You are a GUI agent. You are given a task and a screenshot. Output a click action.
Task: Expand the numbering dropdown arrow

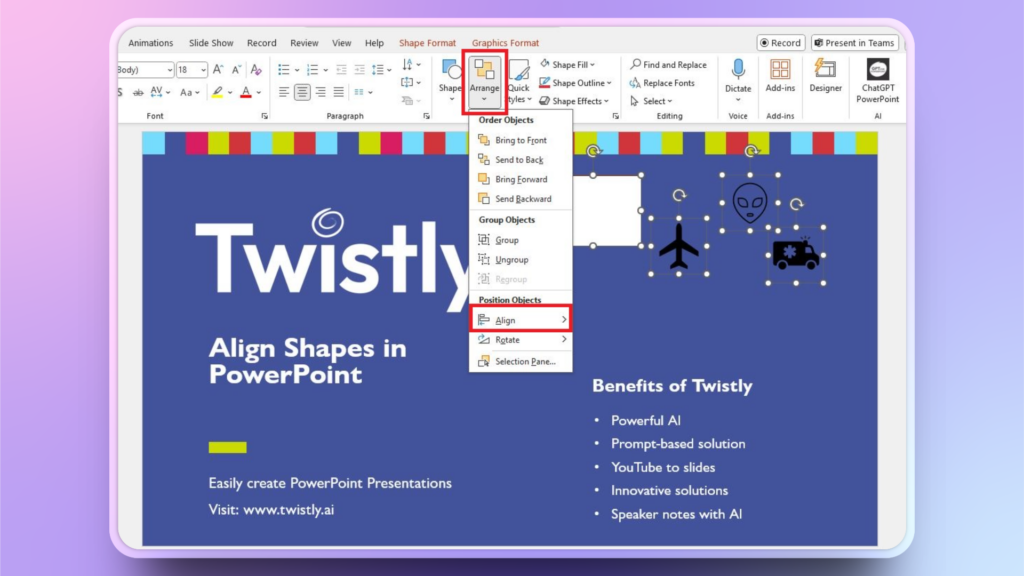coord(325,70)
